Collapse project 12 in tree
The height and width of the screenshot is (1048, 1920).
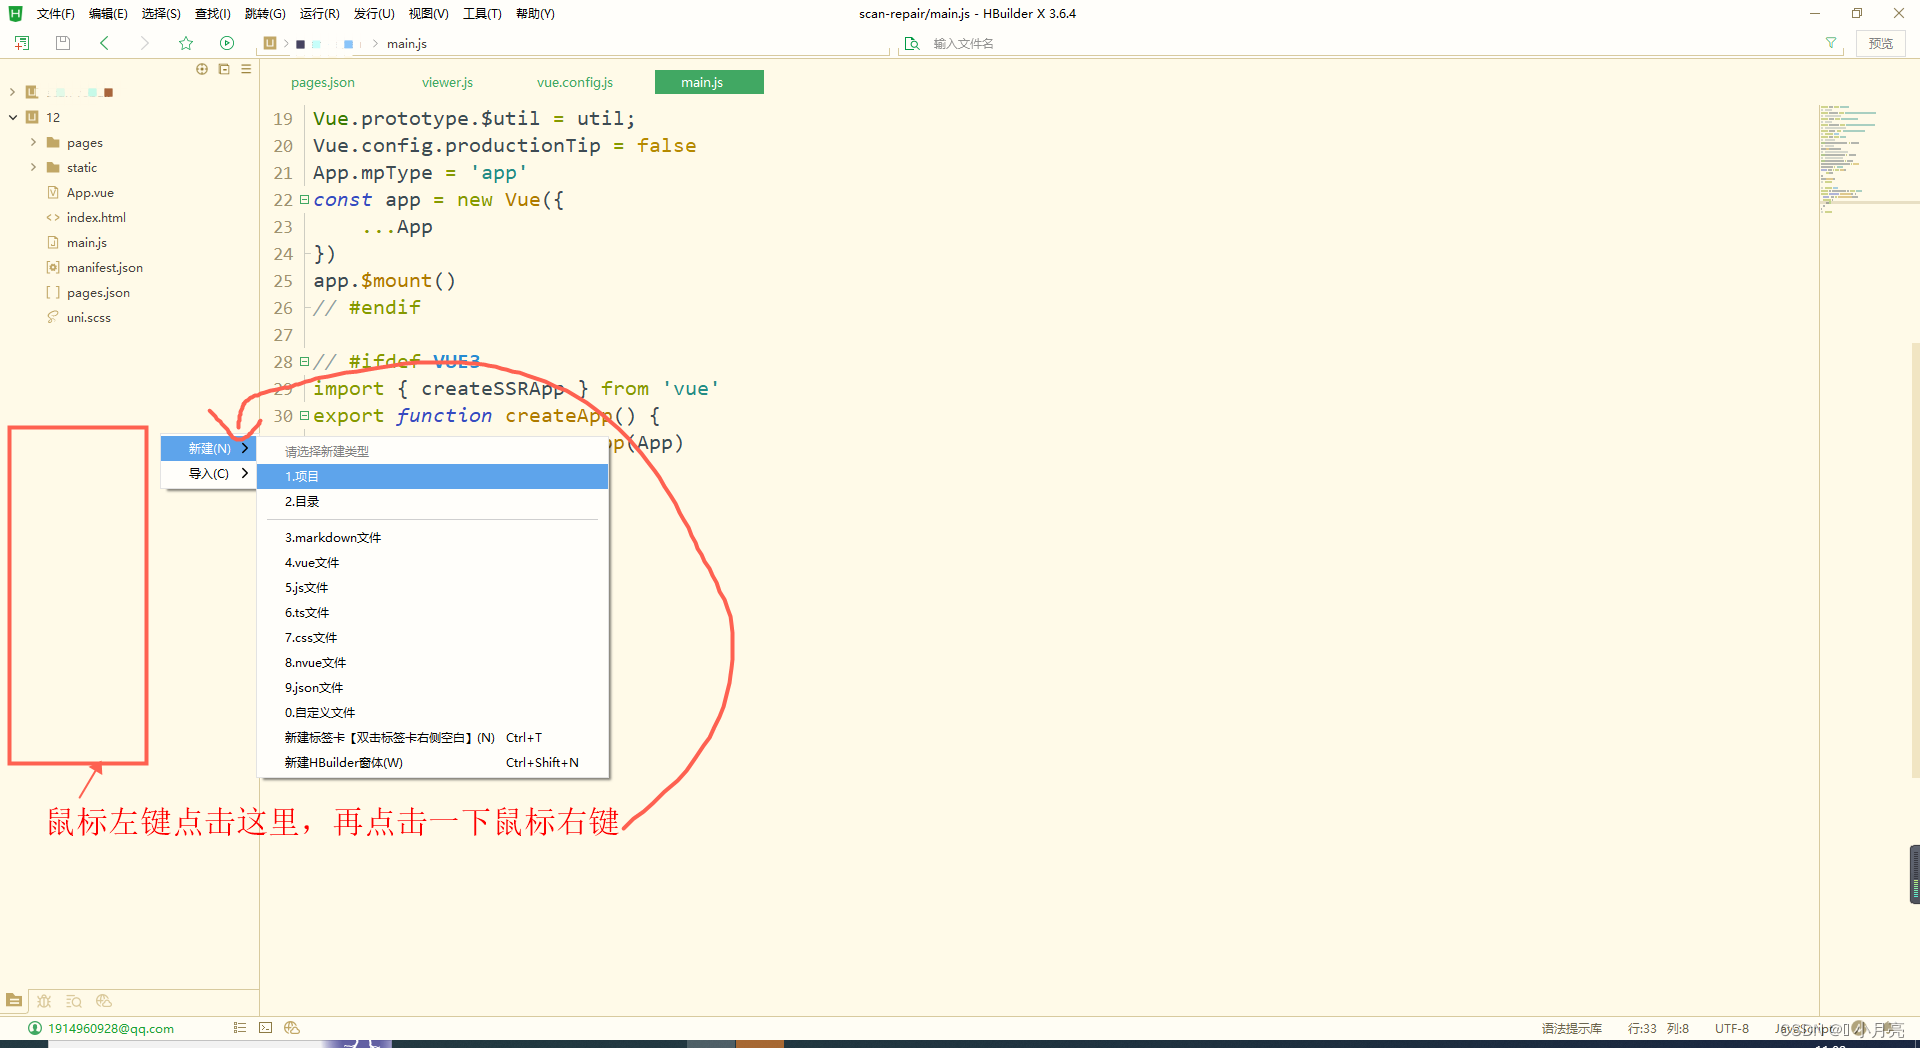tap(13, 117)
